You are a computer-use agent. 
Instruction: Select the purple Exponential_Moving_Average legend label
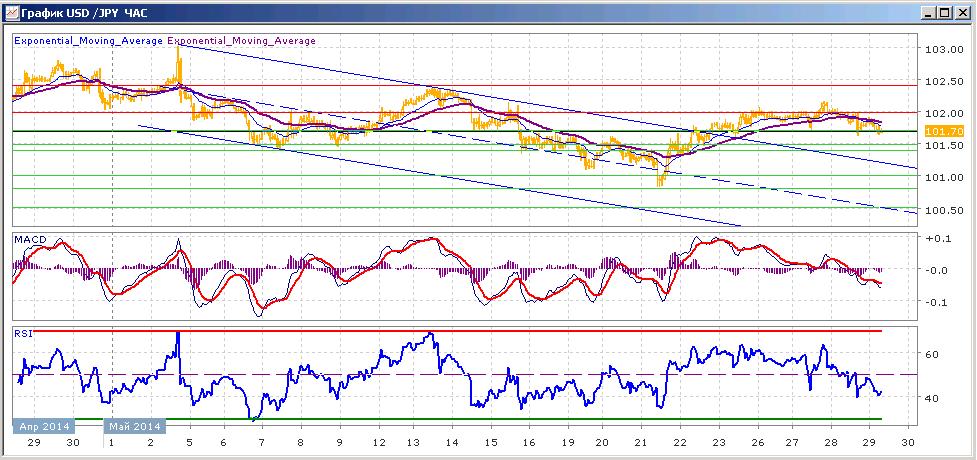point(242,41)
